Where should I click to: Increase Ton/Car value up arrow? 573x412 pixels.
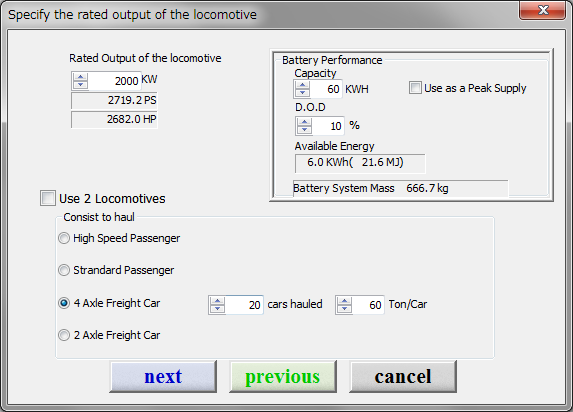pyautogui.click(x=344, y=301)
